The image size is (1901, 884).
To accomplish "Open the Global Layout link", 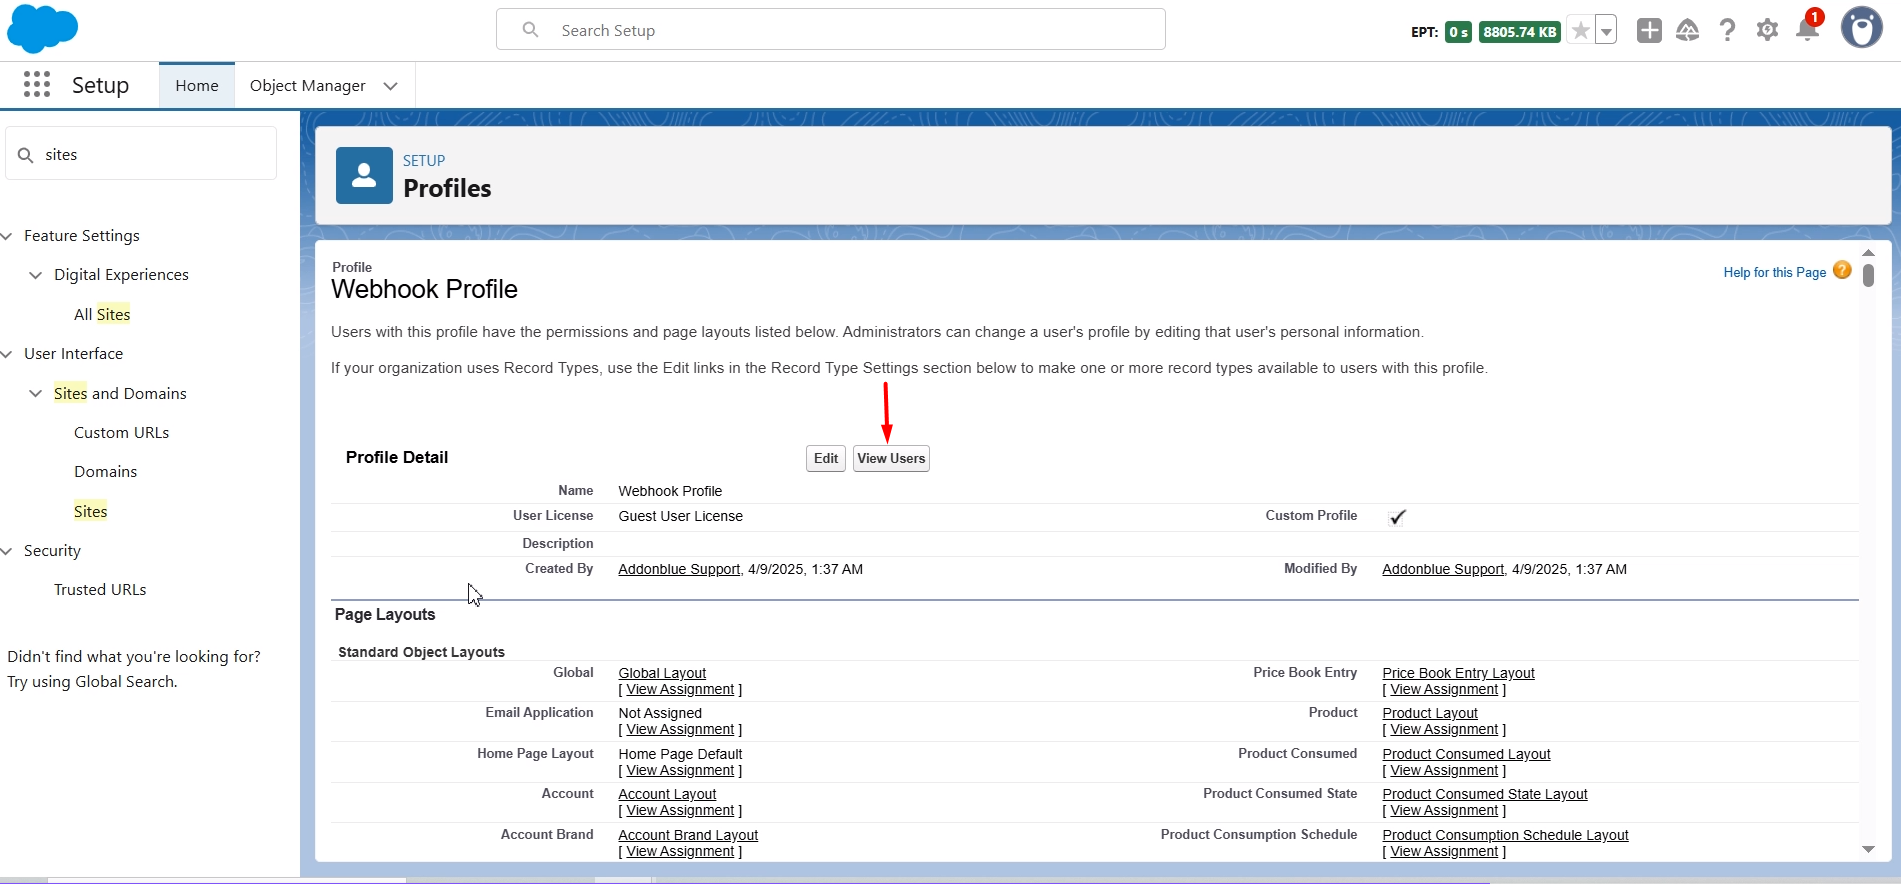I will click(x=662, y=673).
